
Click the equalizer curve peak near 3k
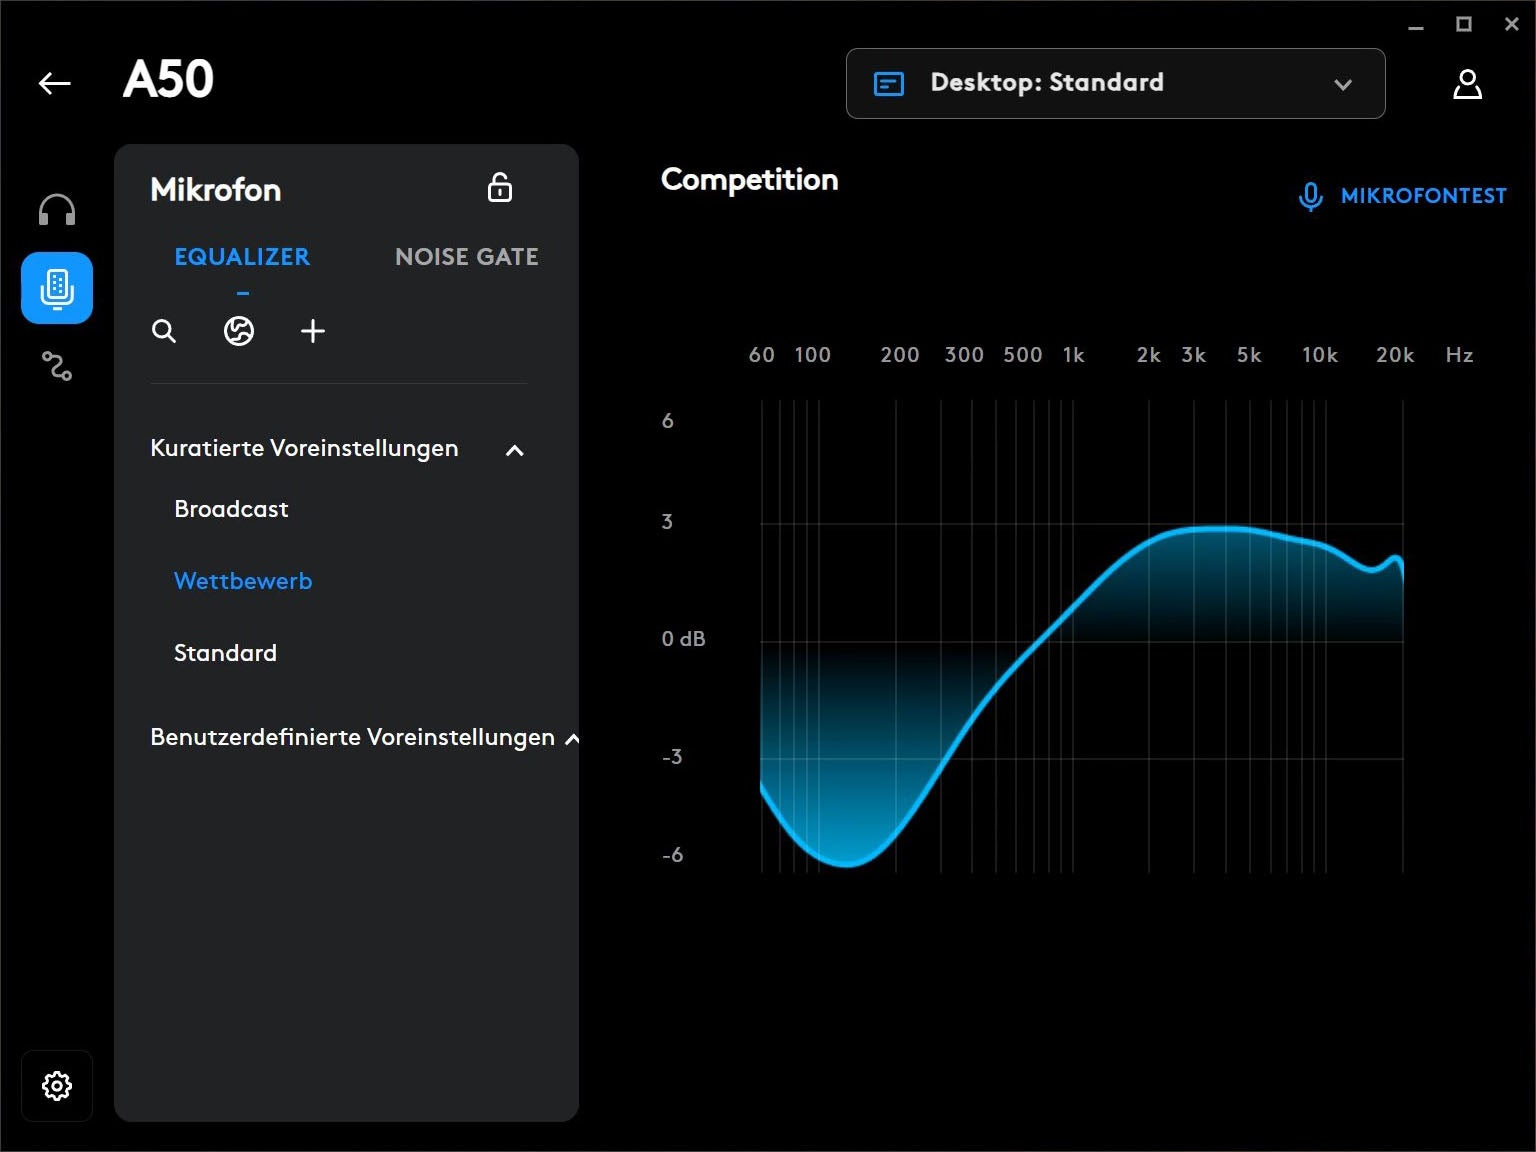click(x=1210, y=528)
